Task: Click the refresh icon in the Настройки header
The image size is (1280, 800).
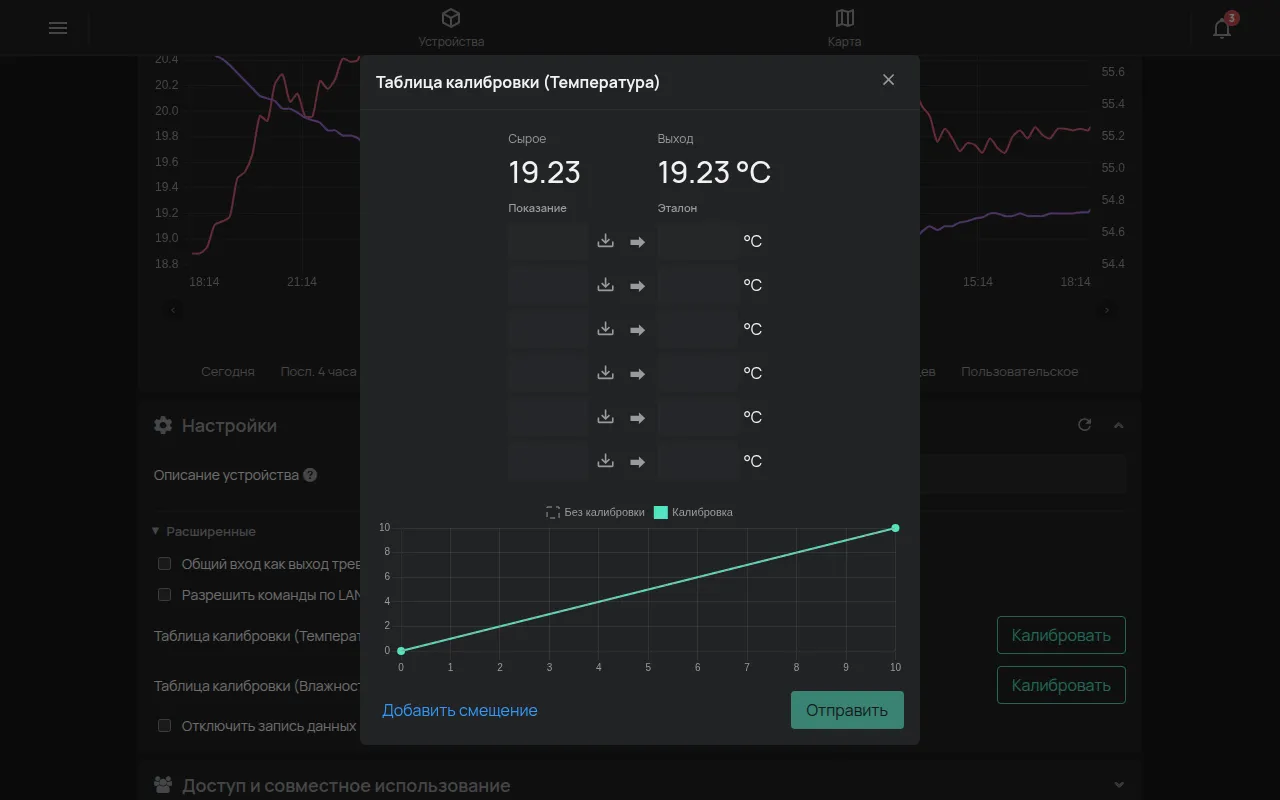Action: [1085, 425]
